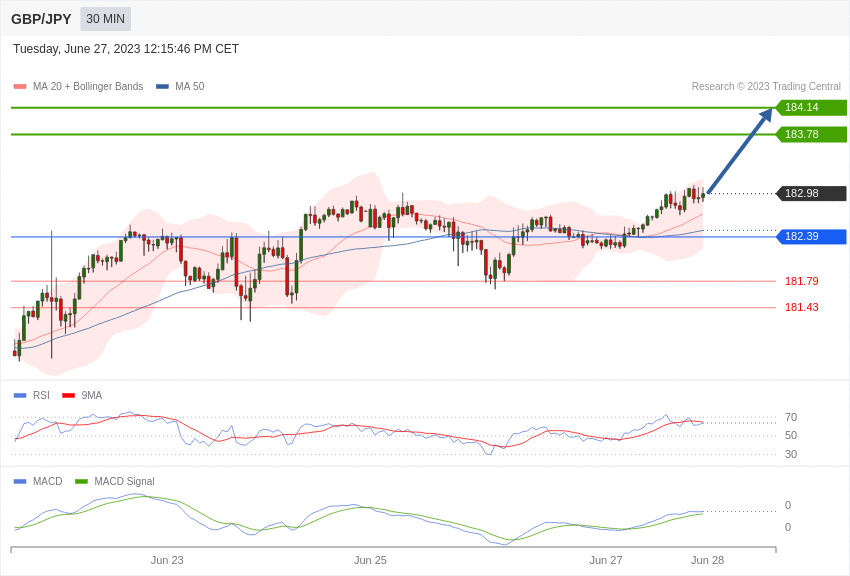This screenshot has height=576, width=850.
Task: Click the blue MA 50 legend swatch
Action: [162, 87]
